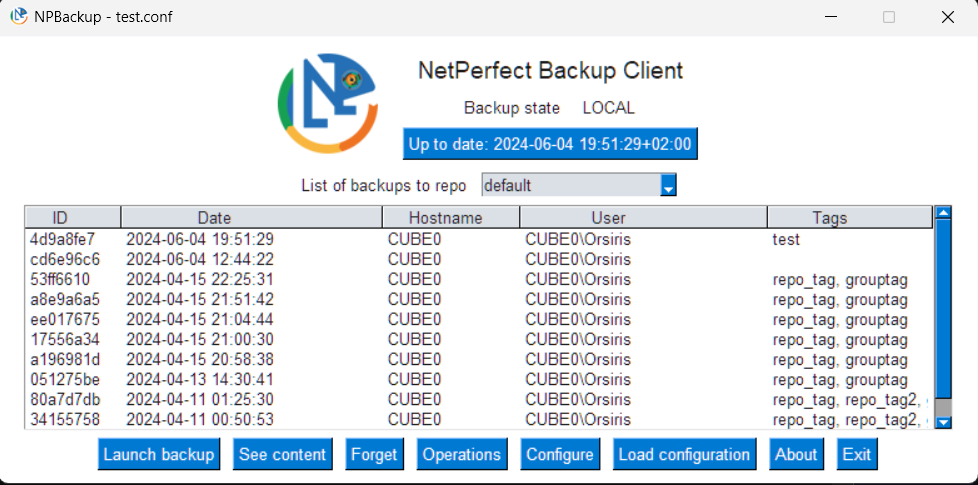Click the 'Up to date' status button
The image size is (978, 485).
[550, 143]
